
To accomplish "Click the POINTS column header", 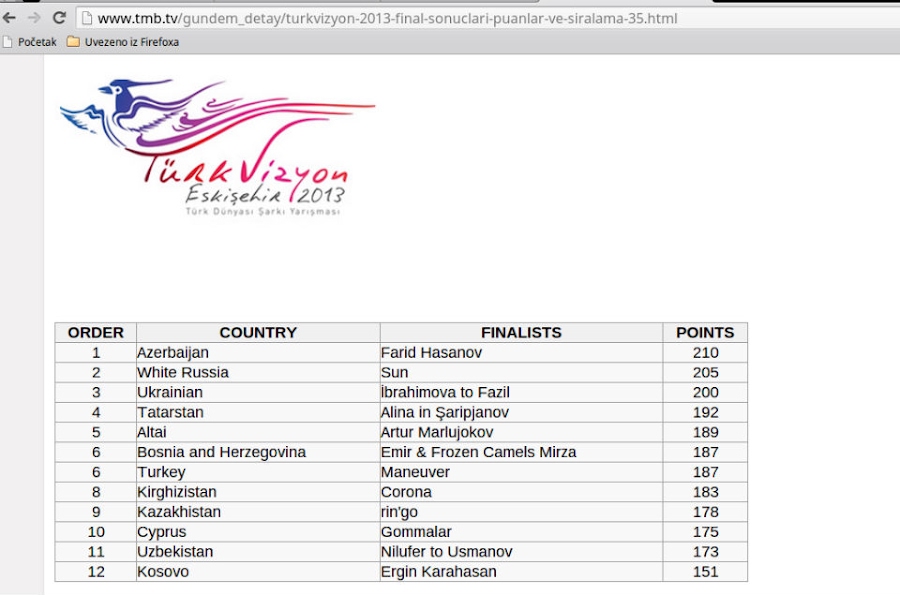I will click(705, 333).
